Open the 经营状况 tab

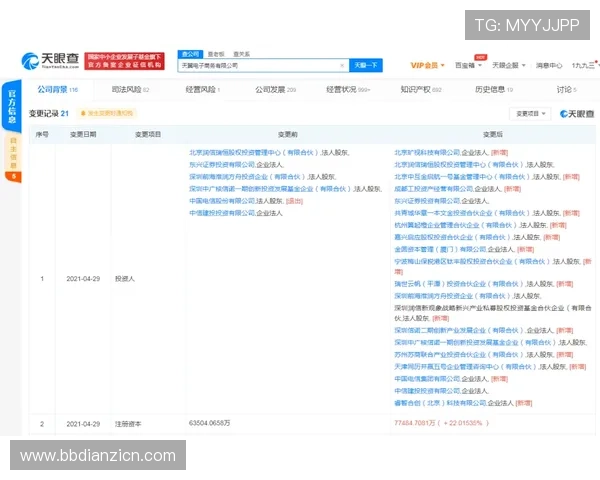point(348,90)
